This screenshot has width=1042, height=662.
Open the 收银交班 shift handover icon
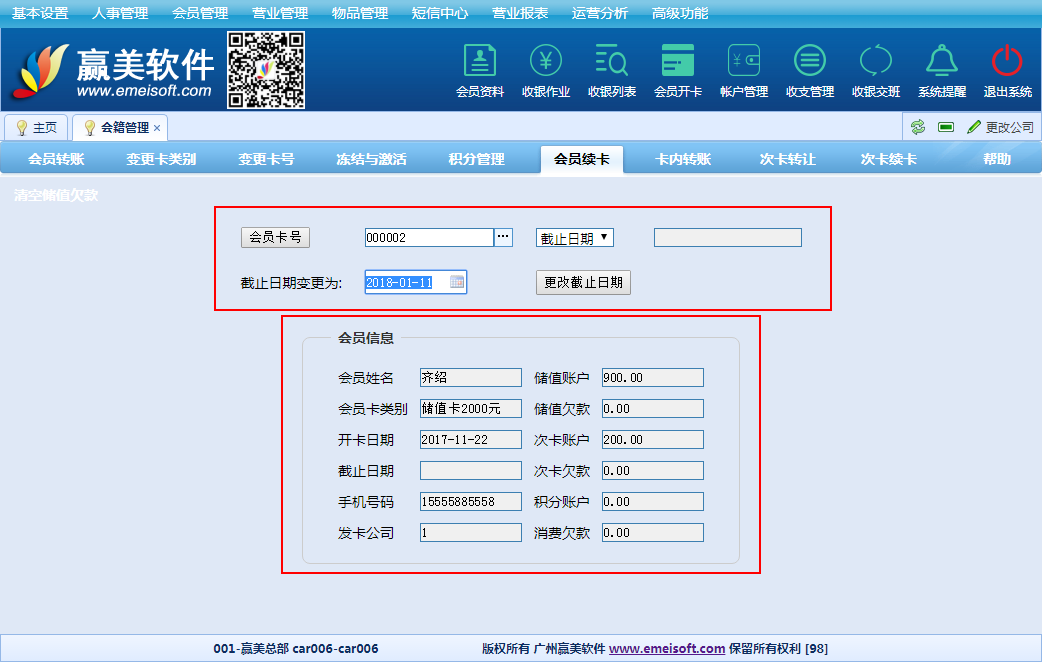point(876,62)
